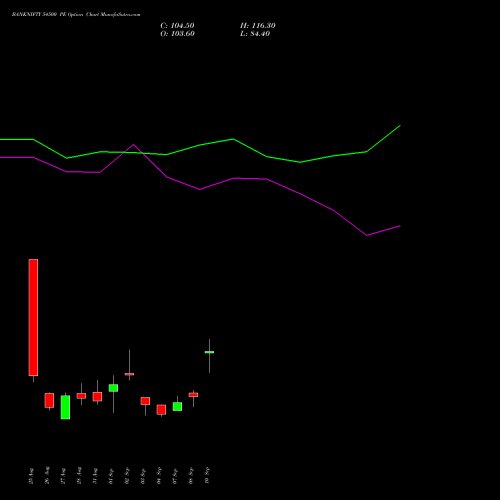The height and width of the screenshot is (500, 500).
Task: Click the green 07 Sep candlestick
Action: coord(177,406)
